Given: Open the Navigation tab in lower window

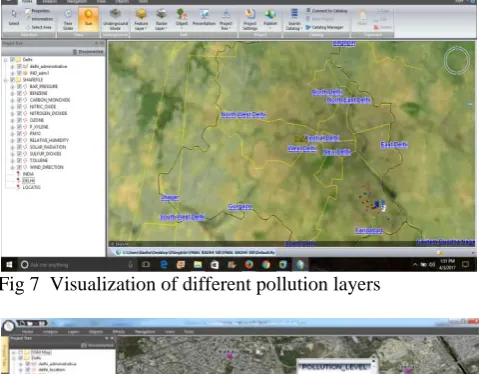Looking at the screenshot, I should [x=145, y=332].
